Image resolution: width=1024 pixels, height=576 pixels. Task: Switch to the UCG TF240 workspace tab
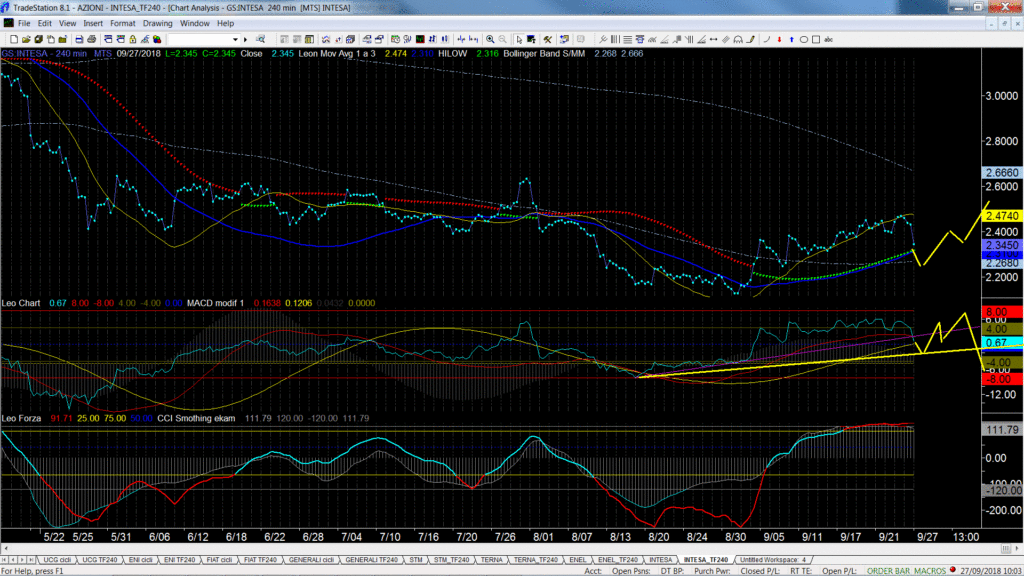(x=99, y=560)
